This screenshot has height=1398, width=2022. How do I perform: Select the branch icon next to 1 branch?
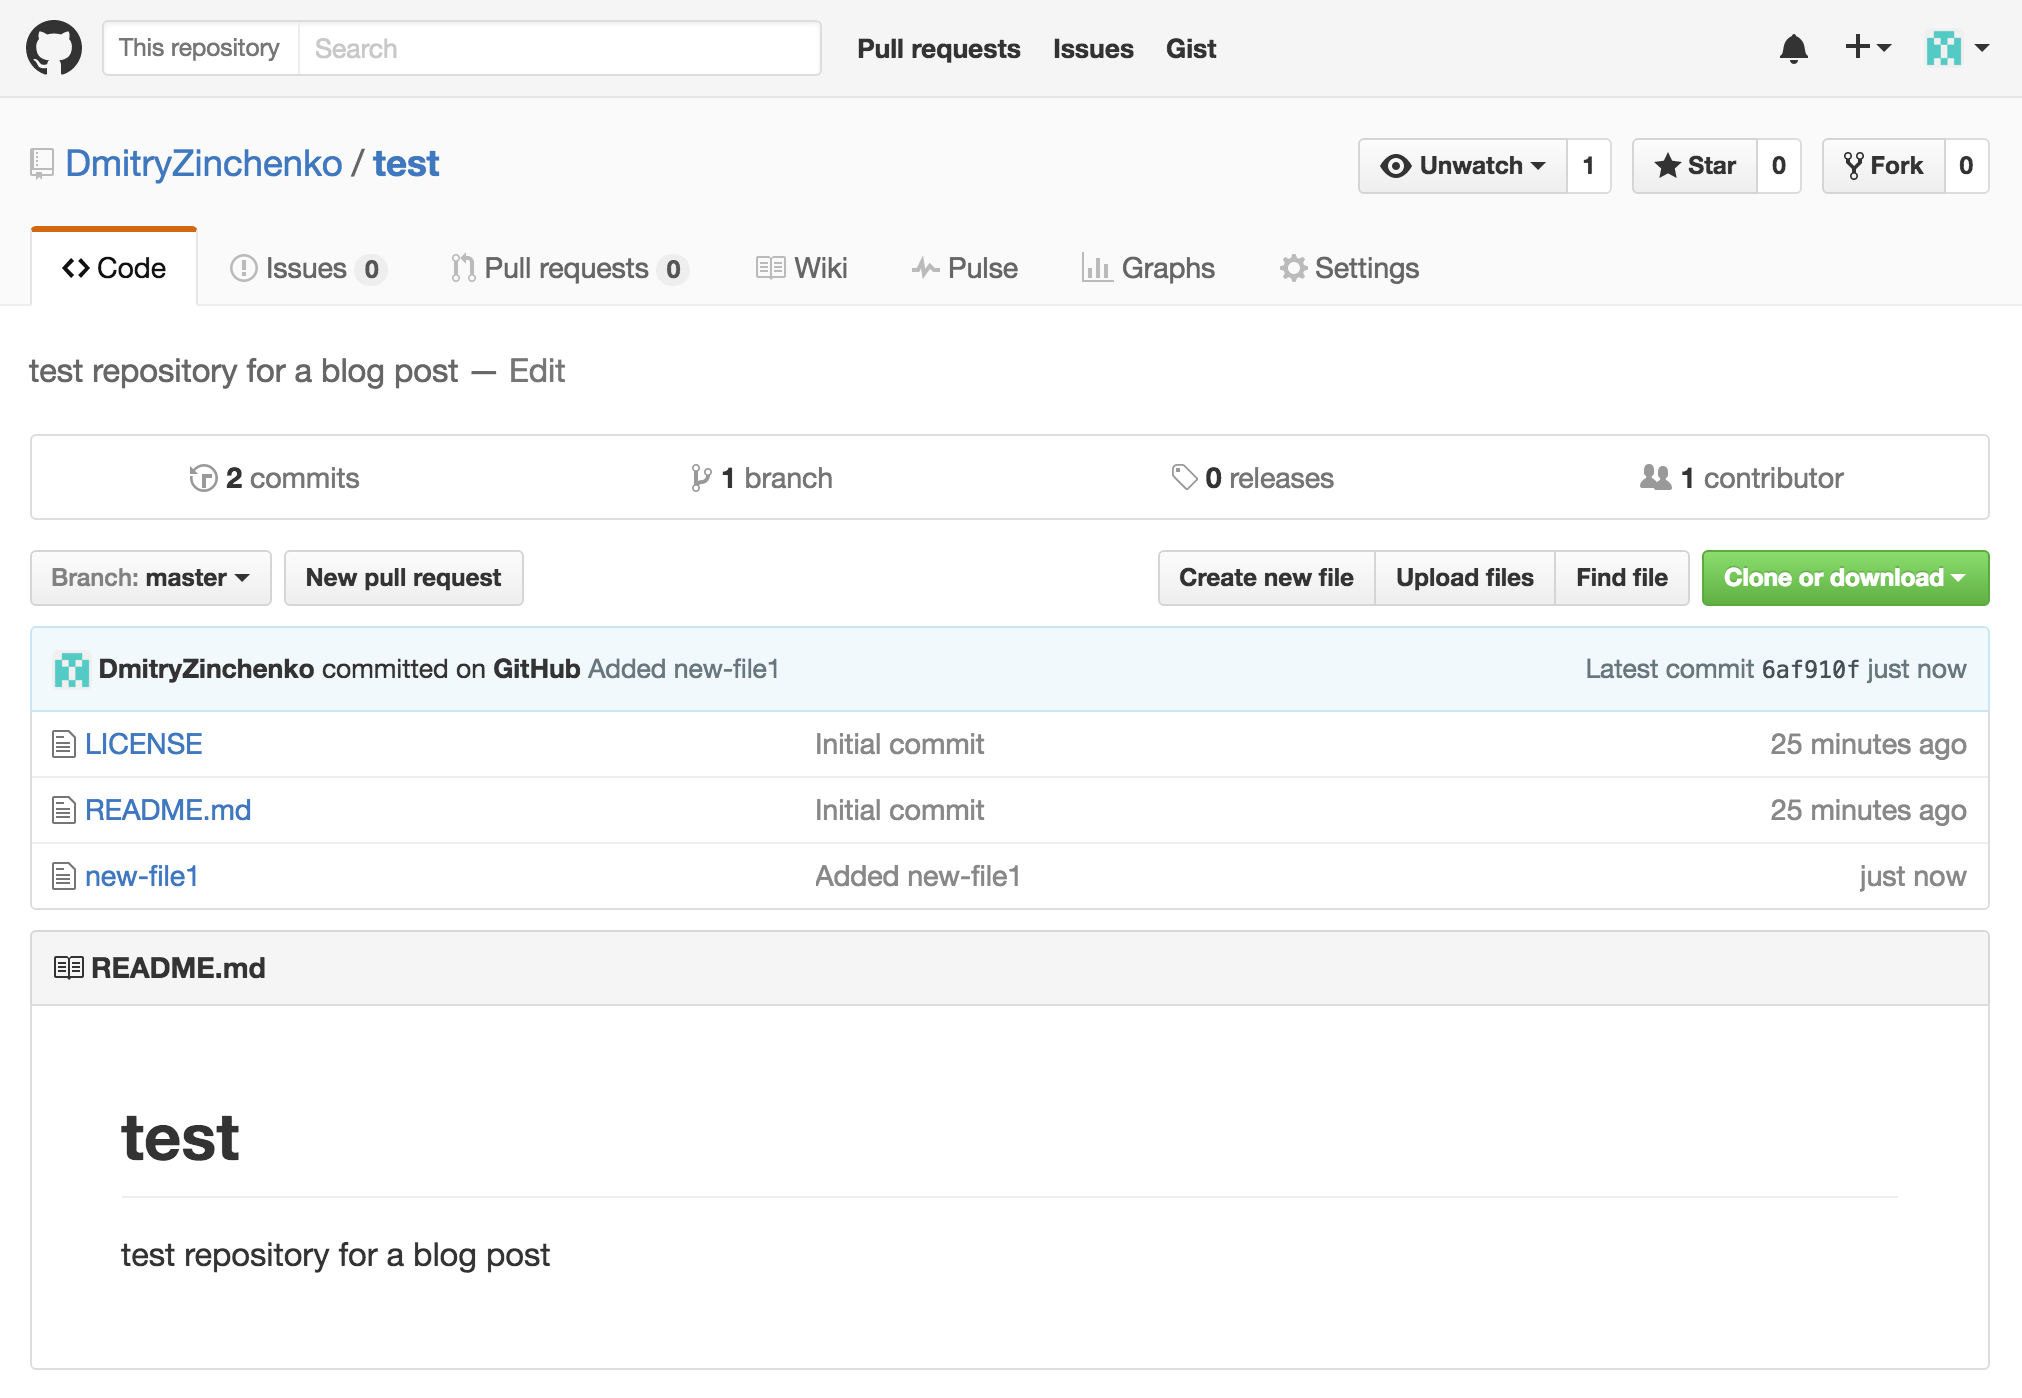pos(703,478)
